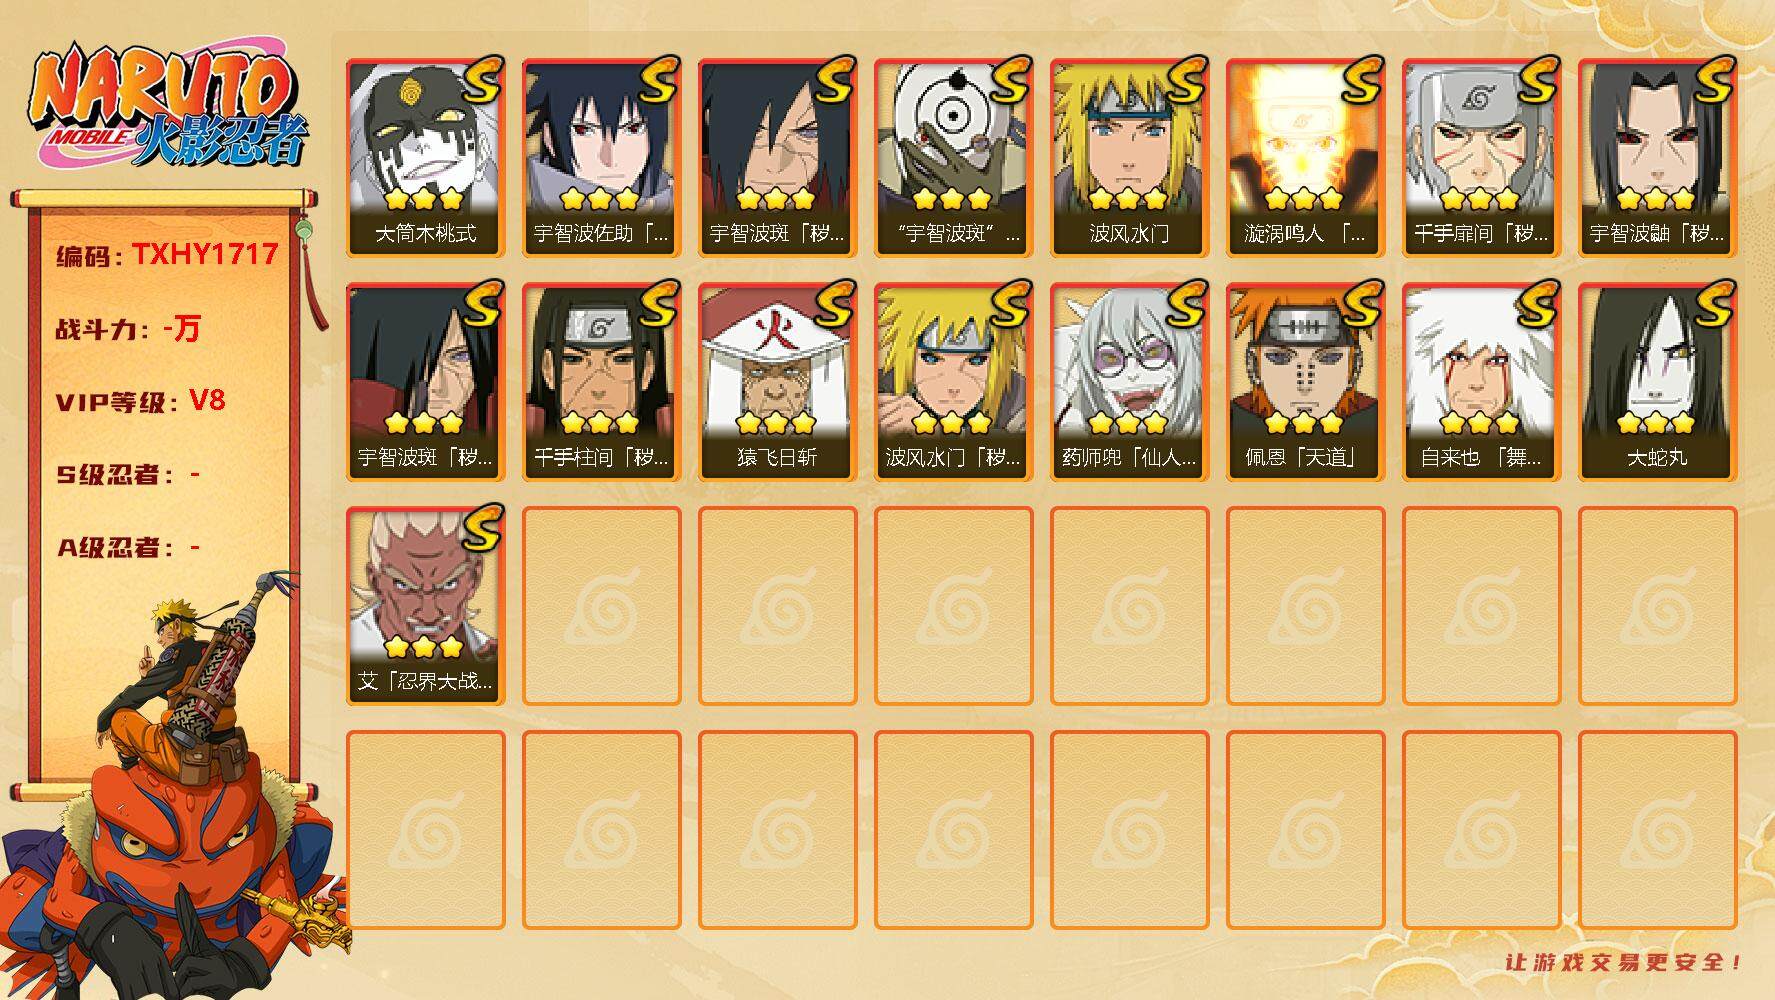Viewport: 1775px width, 1000px height.
Task: Select the 宇智波鼬「秽」 card
Action: coord(1657,158)
